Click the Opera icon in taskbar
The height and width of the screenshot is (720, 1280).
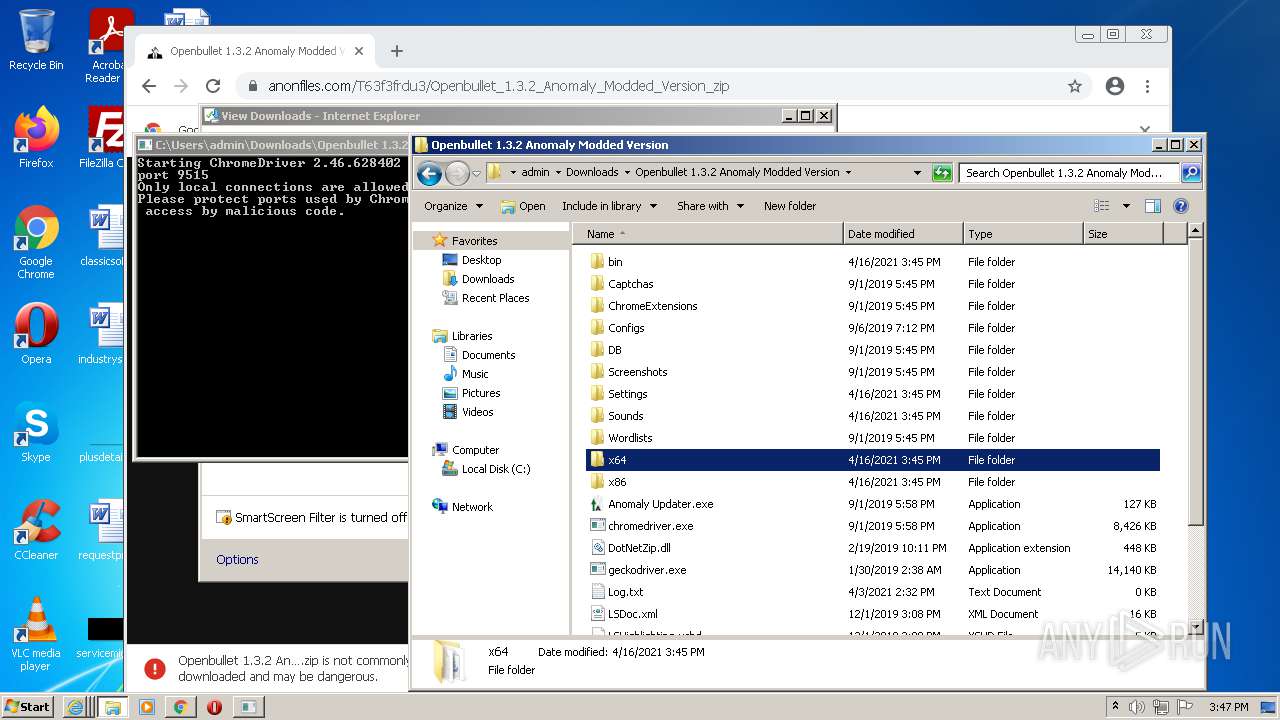pos(214,706)
